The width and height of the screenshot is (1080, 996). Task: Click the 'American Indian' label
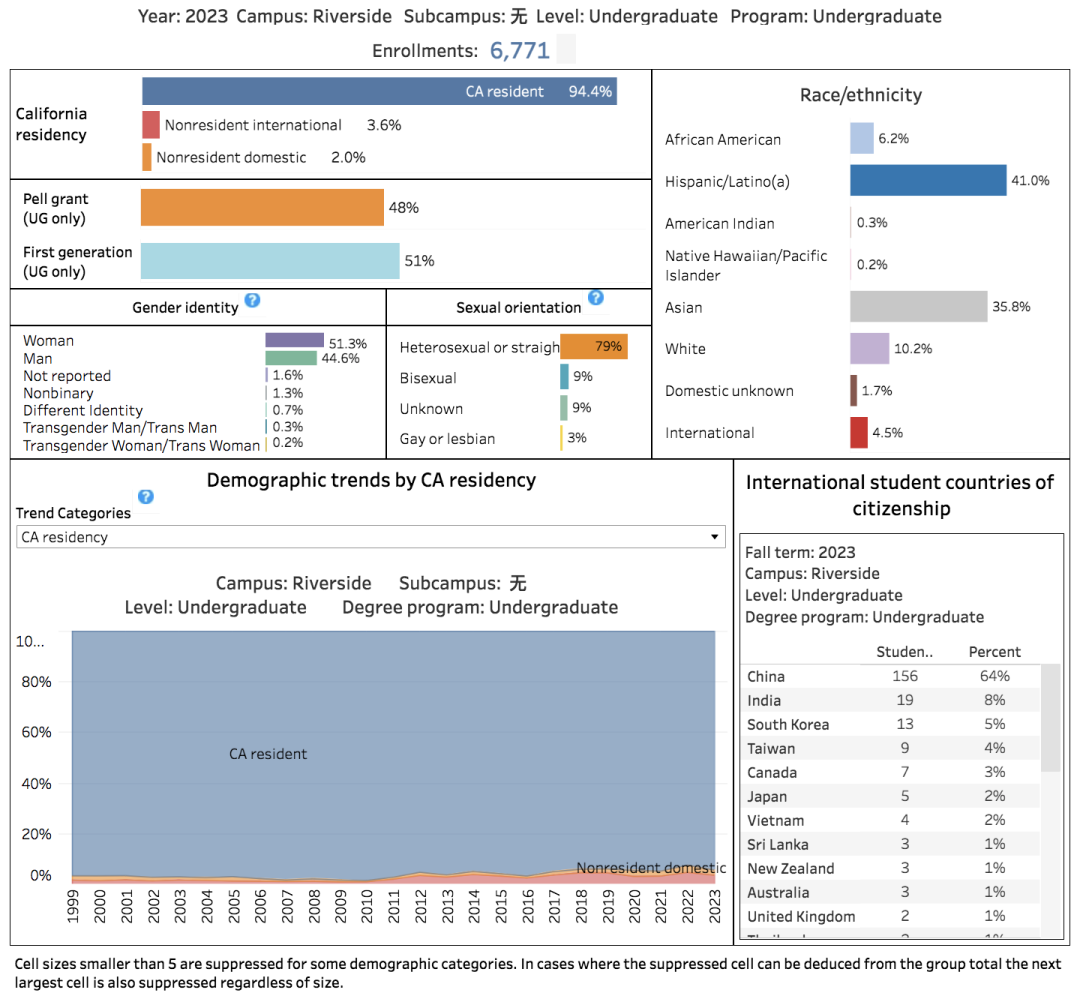tap(720, 224)
